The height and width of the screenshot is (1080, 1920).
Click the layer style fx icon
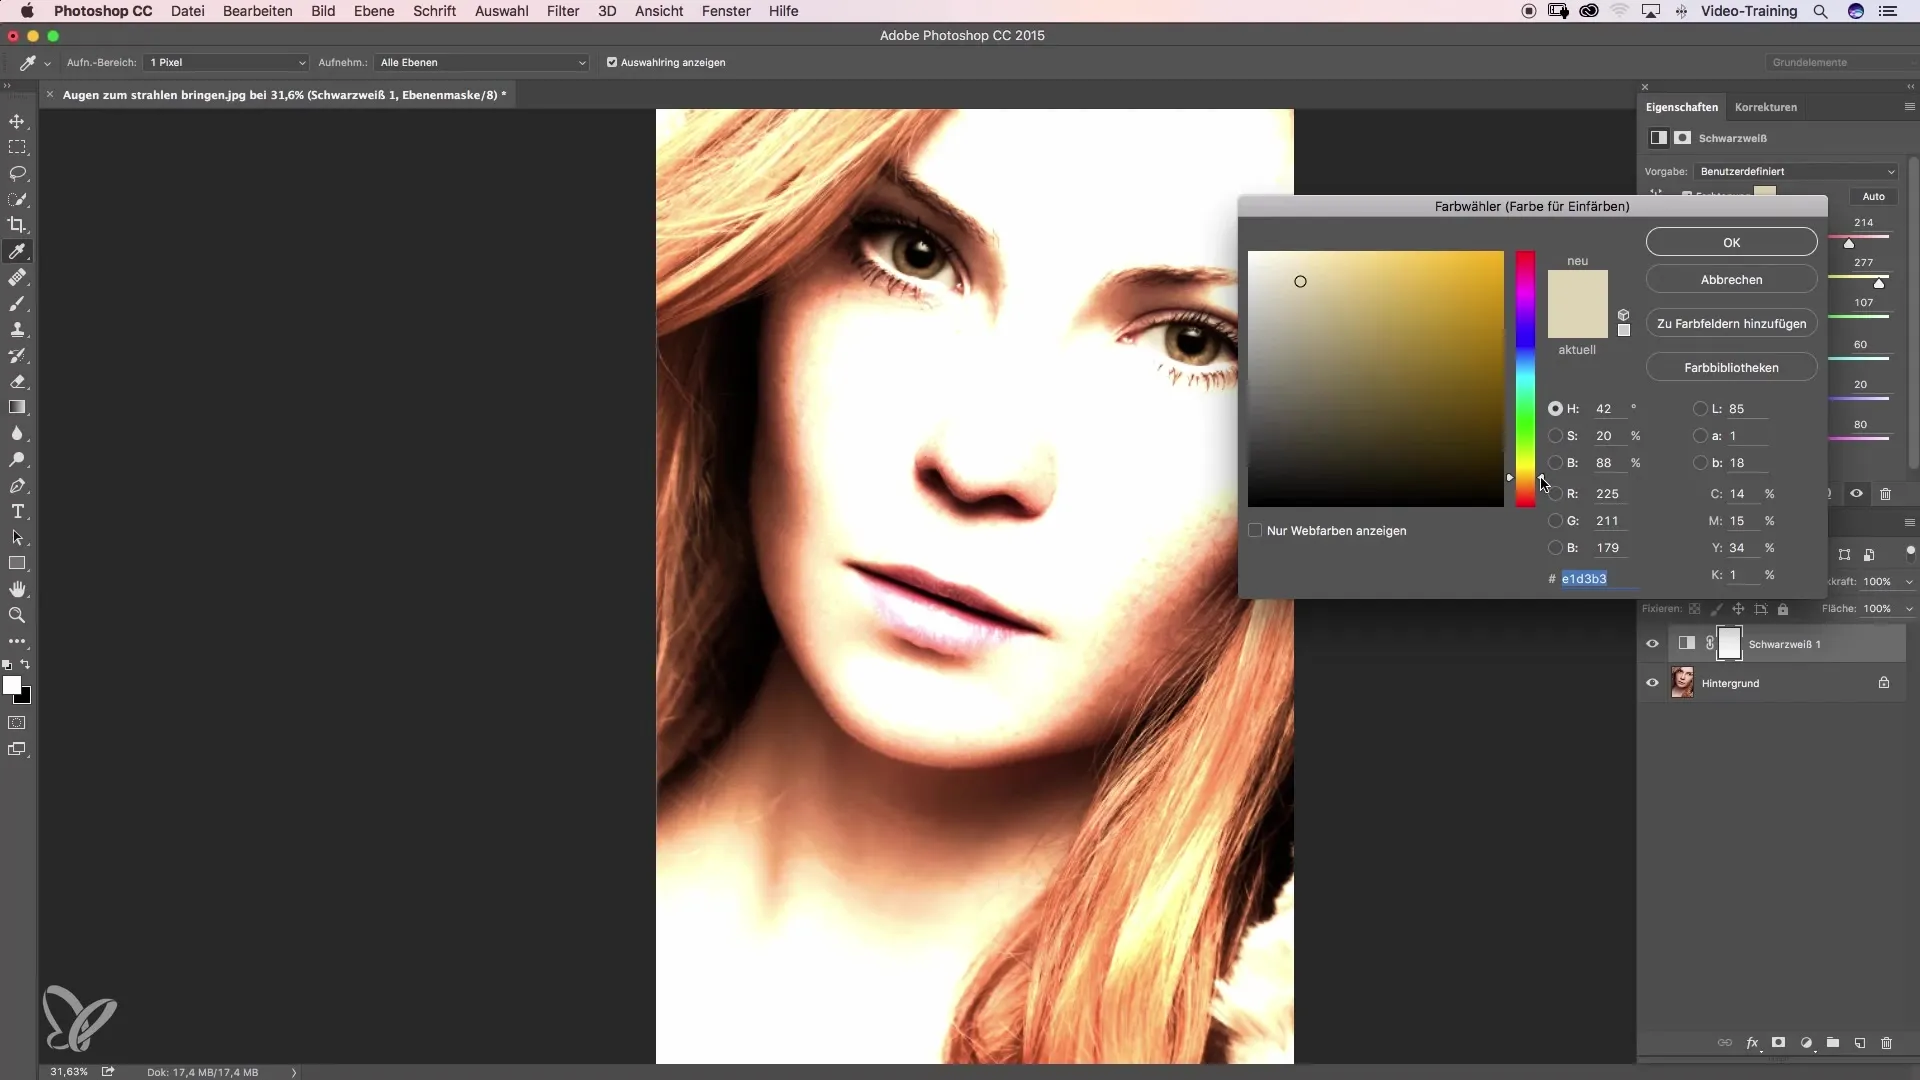[1752, 1043]
